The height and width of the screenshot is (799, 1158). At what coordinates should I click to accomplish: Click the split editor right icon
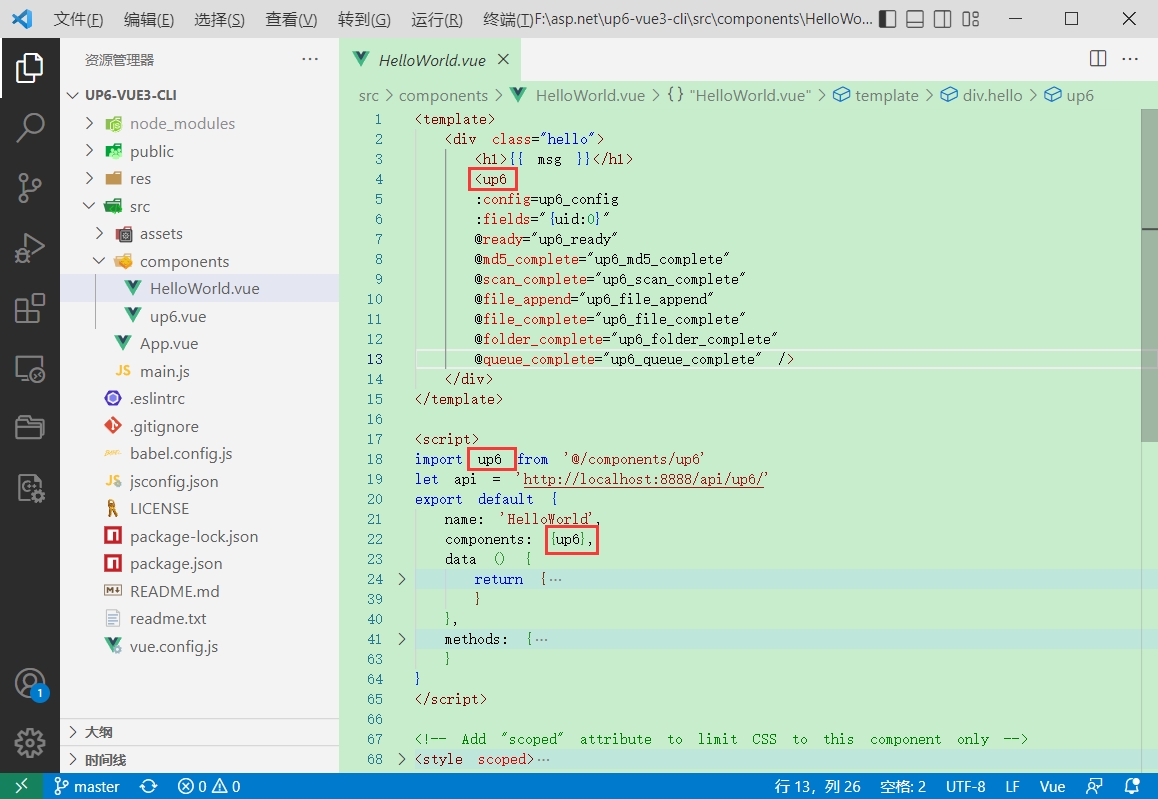coord(1098,59)
